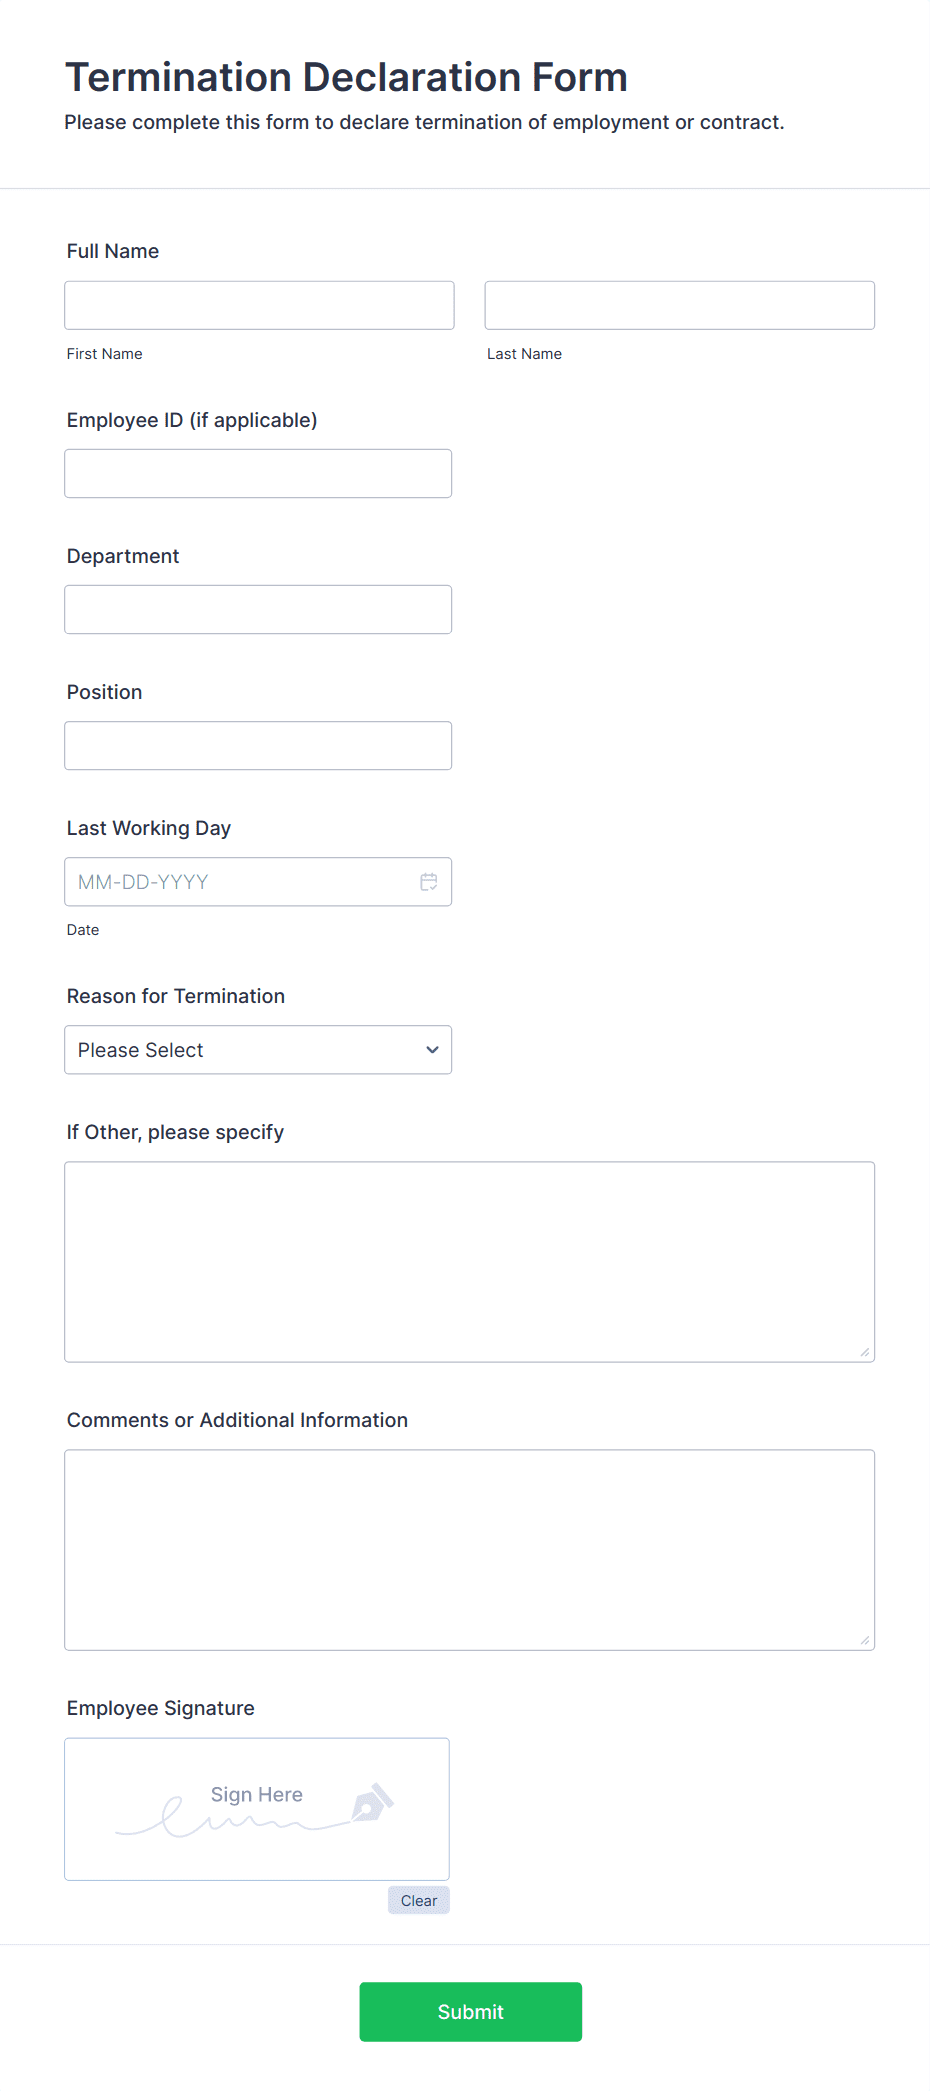Click the dropdown chevron on Reason for Termination
The width and height of the screenshot is (930, 2091).
pos(431,1049)
